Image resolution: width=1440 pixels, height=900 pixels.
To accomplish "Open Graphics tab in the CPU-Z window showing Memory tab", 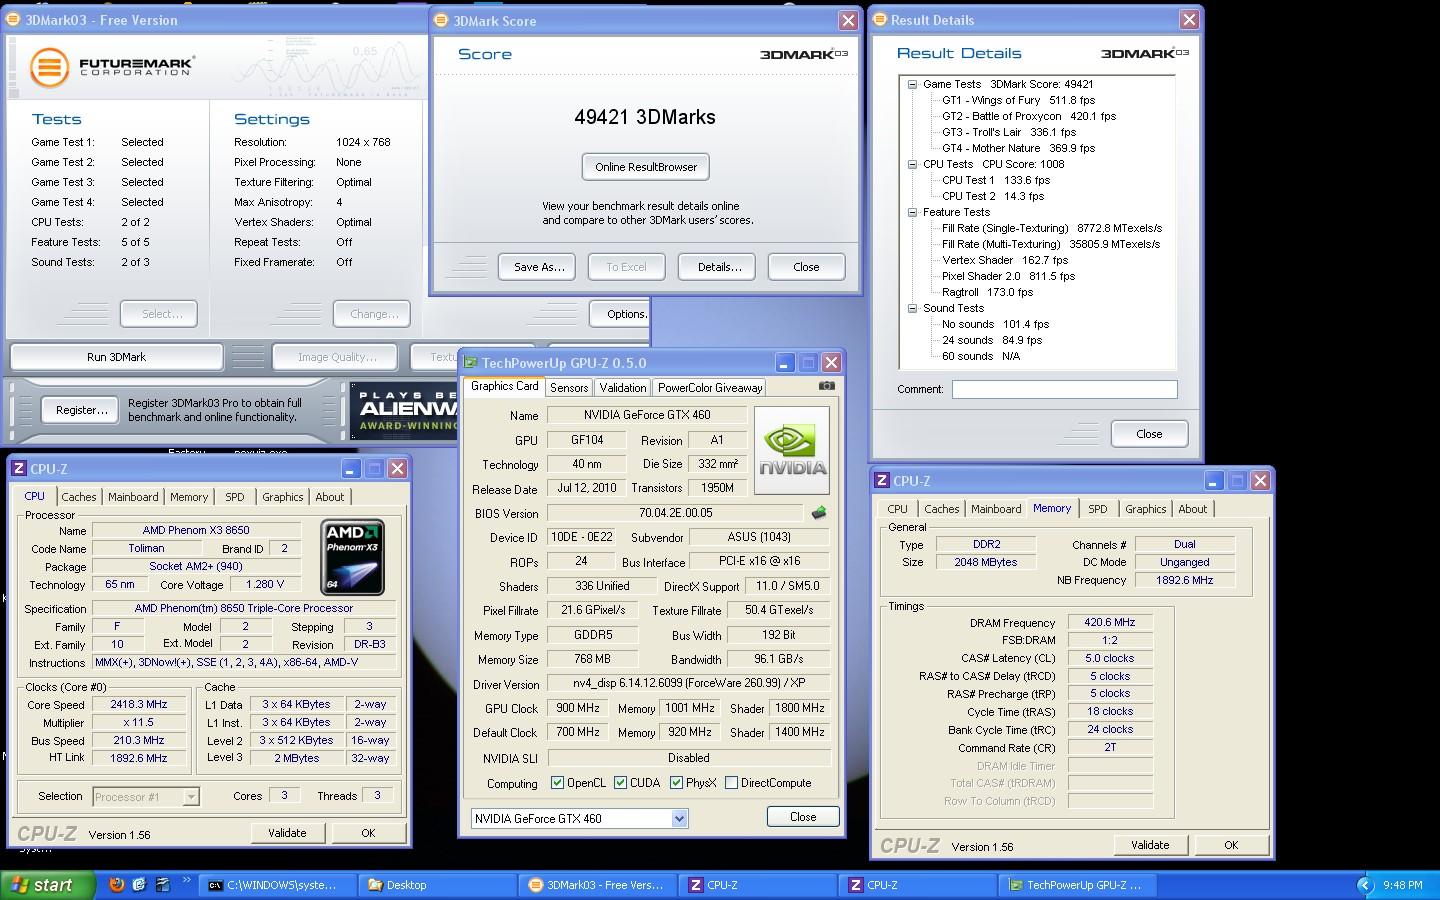I will [x=1145, y=509].
